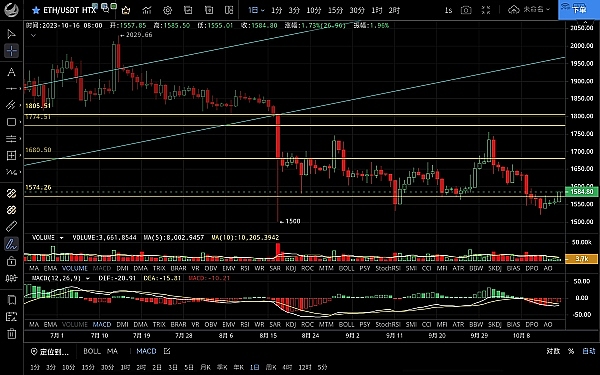Viewport: 600px width, 375px height.
Task: Click the 定位到... locate button
Action: tap(50, 352)
